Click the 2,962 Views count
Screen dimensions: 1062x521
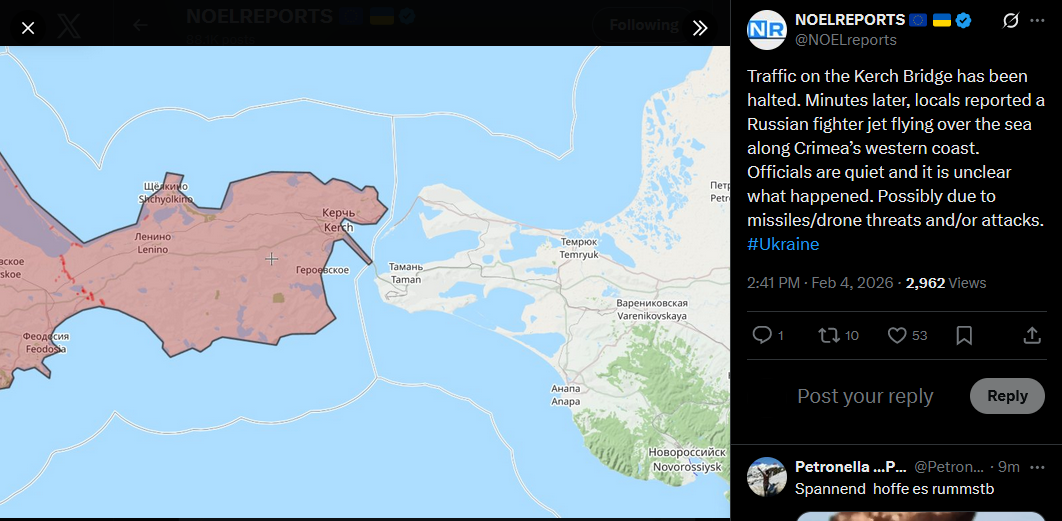946,283
